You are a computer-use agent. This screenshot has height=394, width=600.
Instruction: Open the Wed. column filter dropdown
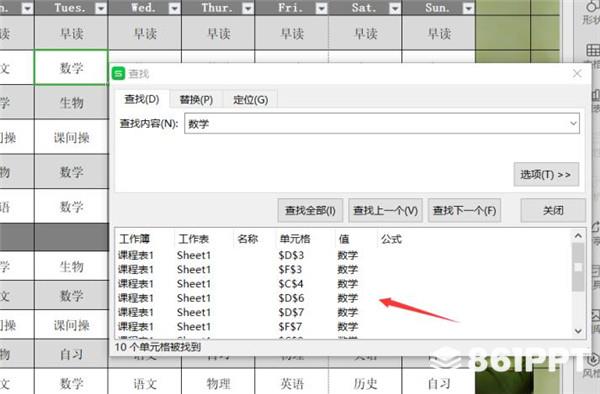point(174,8)
